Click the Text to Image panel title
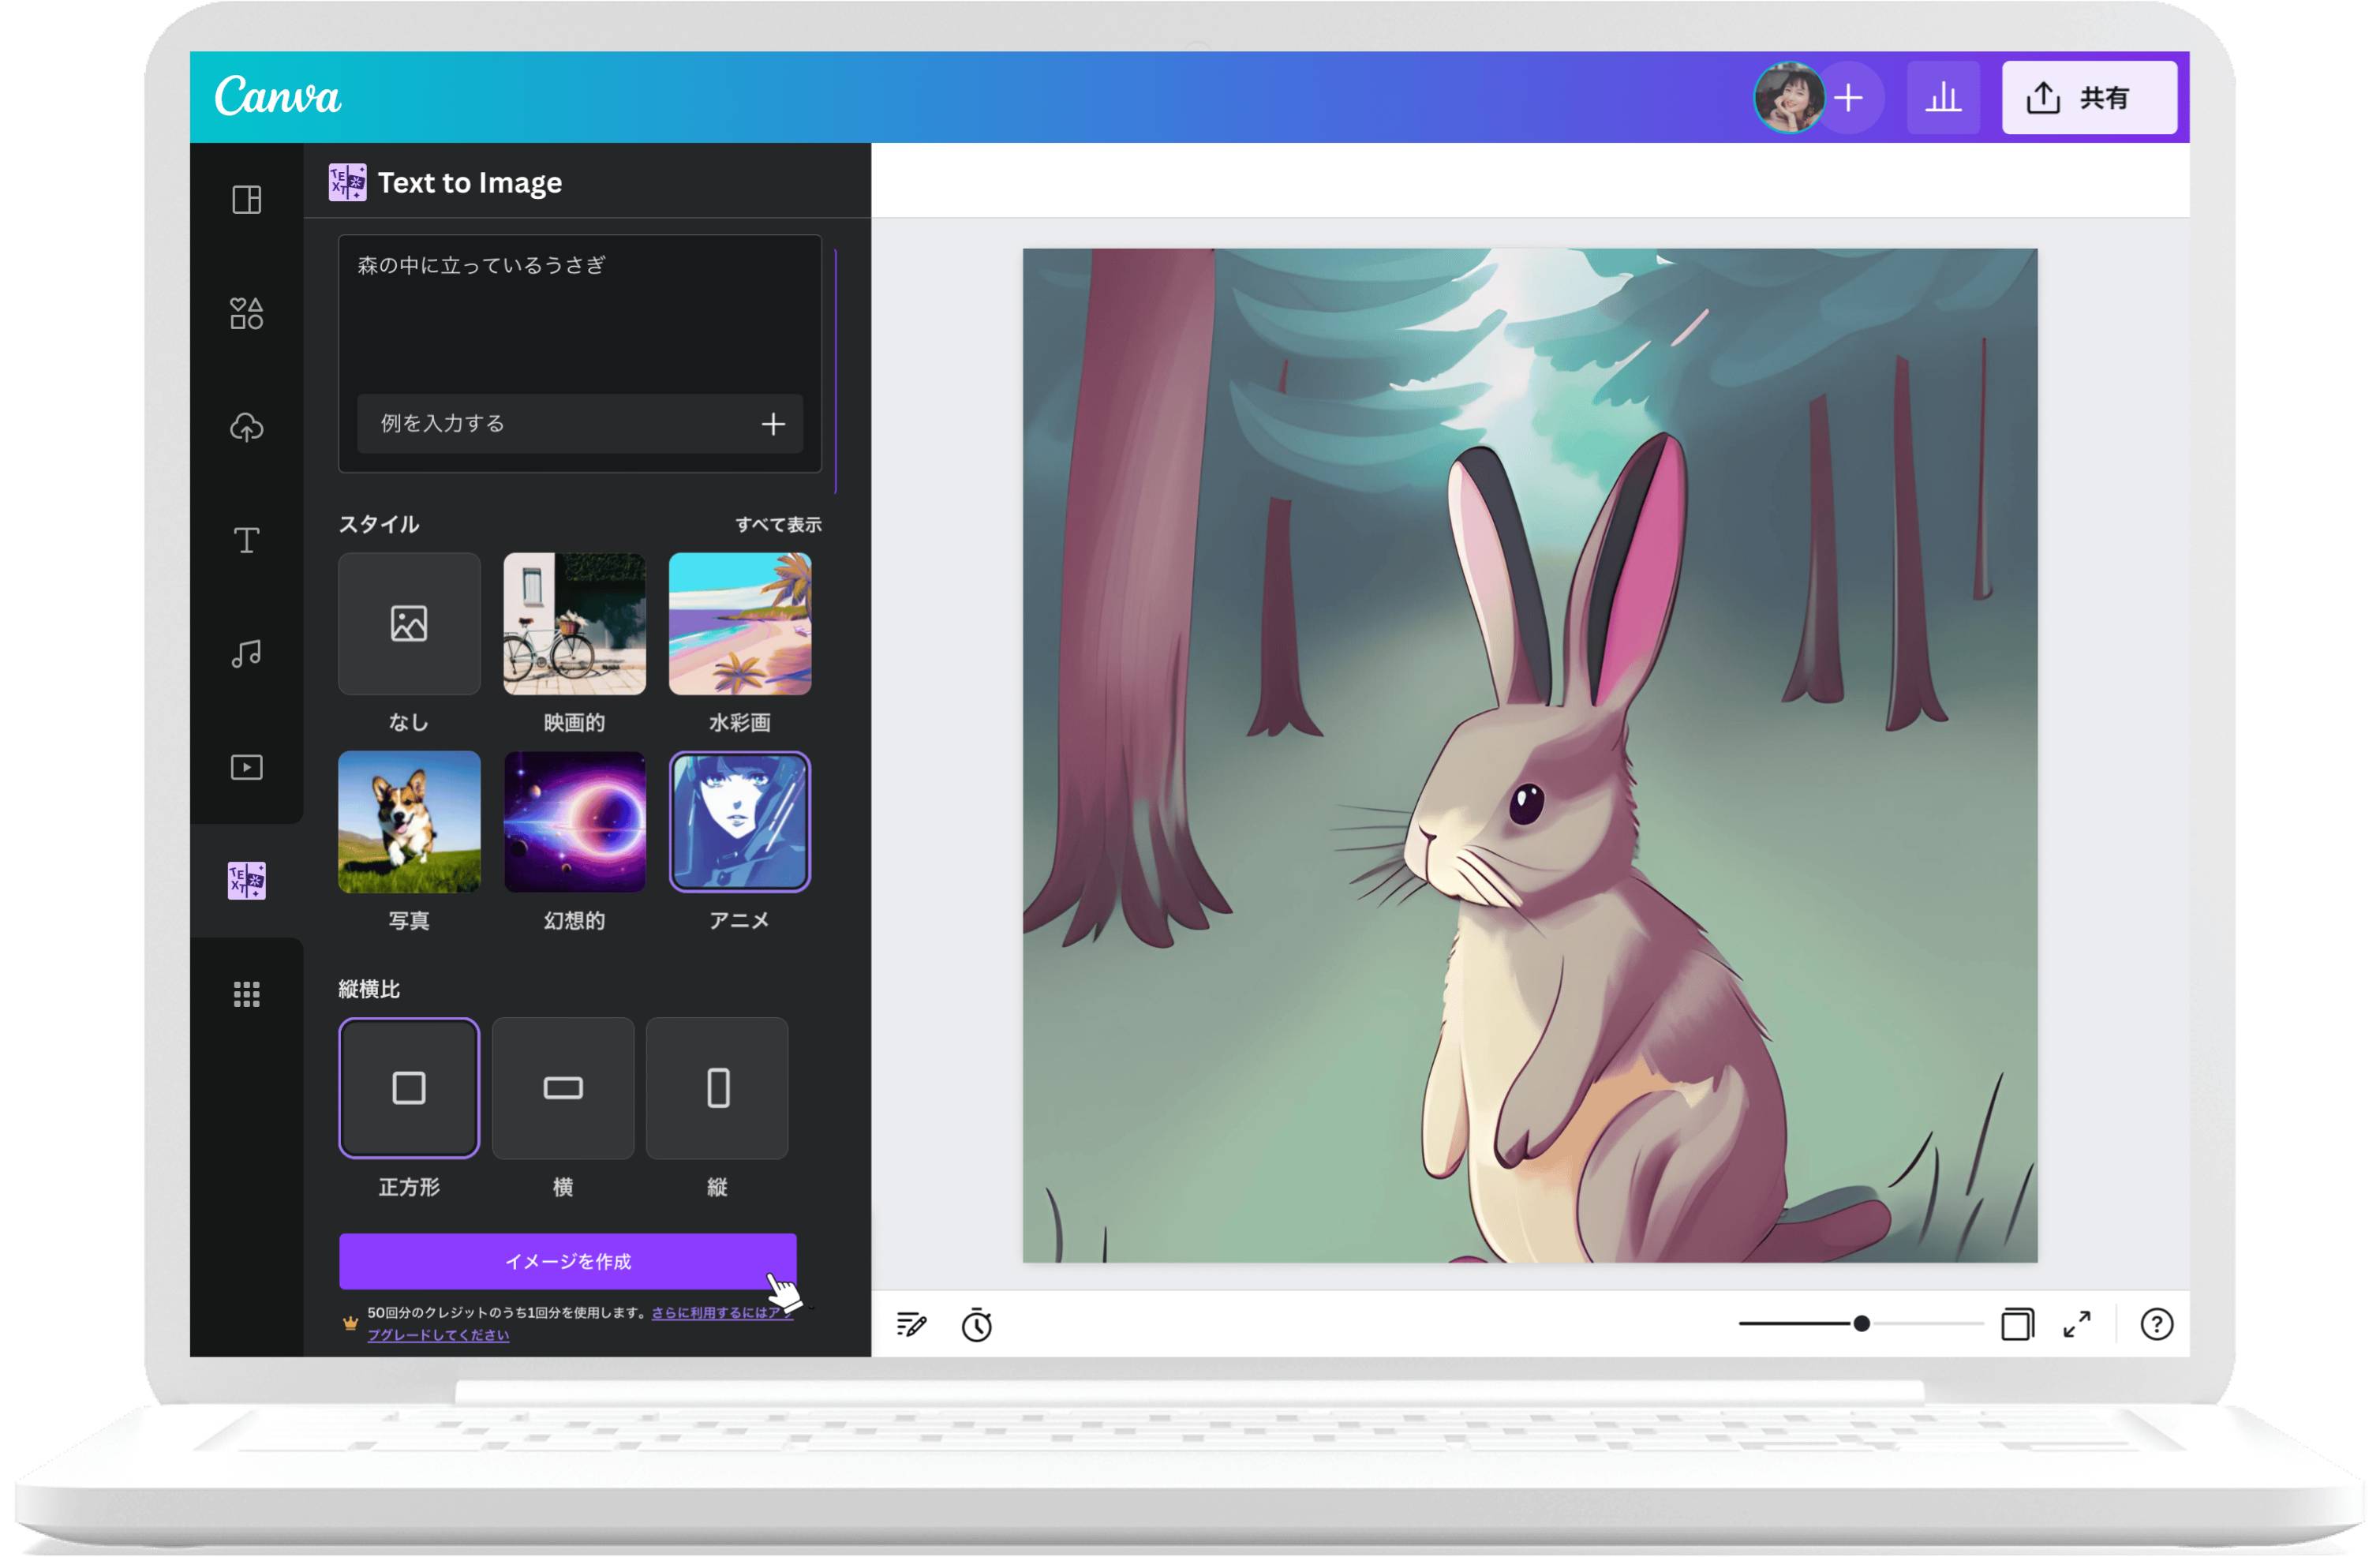This screenshot has width=2380, height=1557. pos(470,183)
